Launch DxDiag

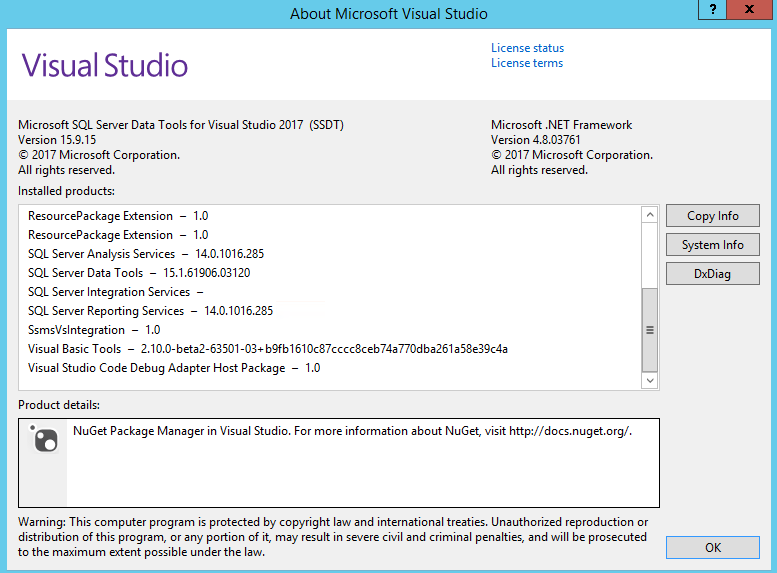[x=713, y=274]
